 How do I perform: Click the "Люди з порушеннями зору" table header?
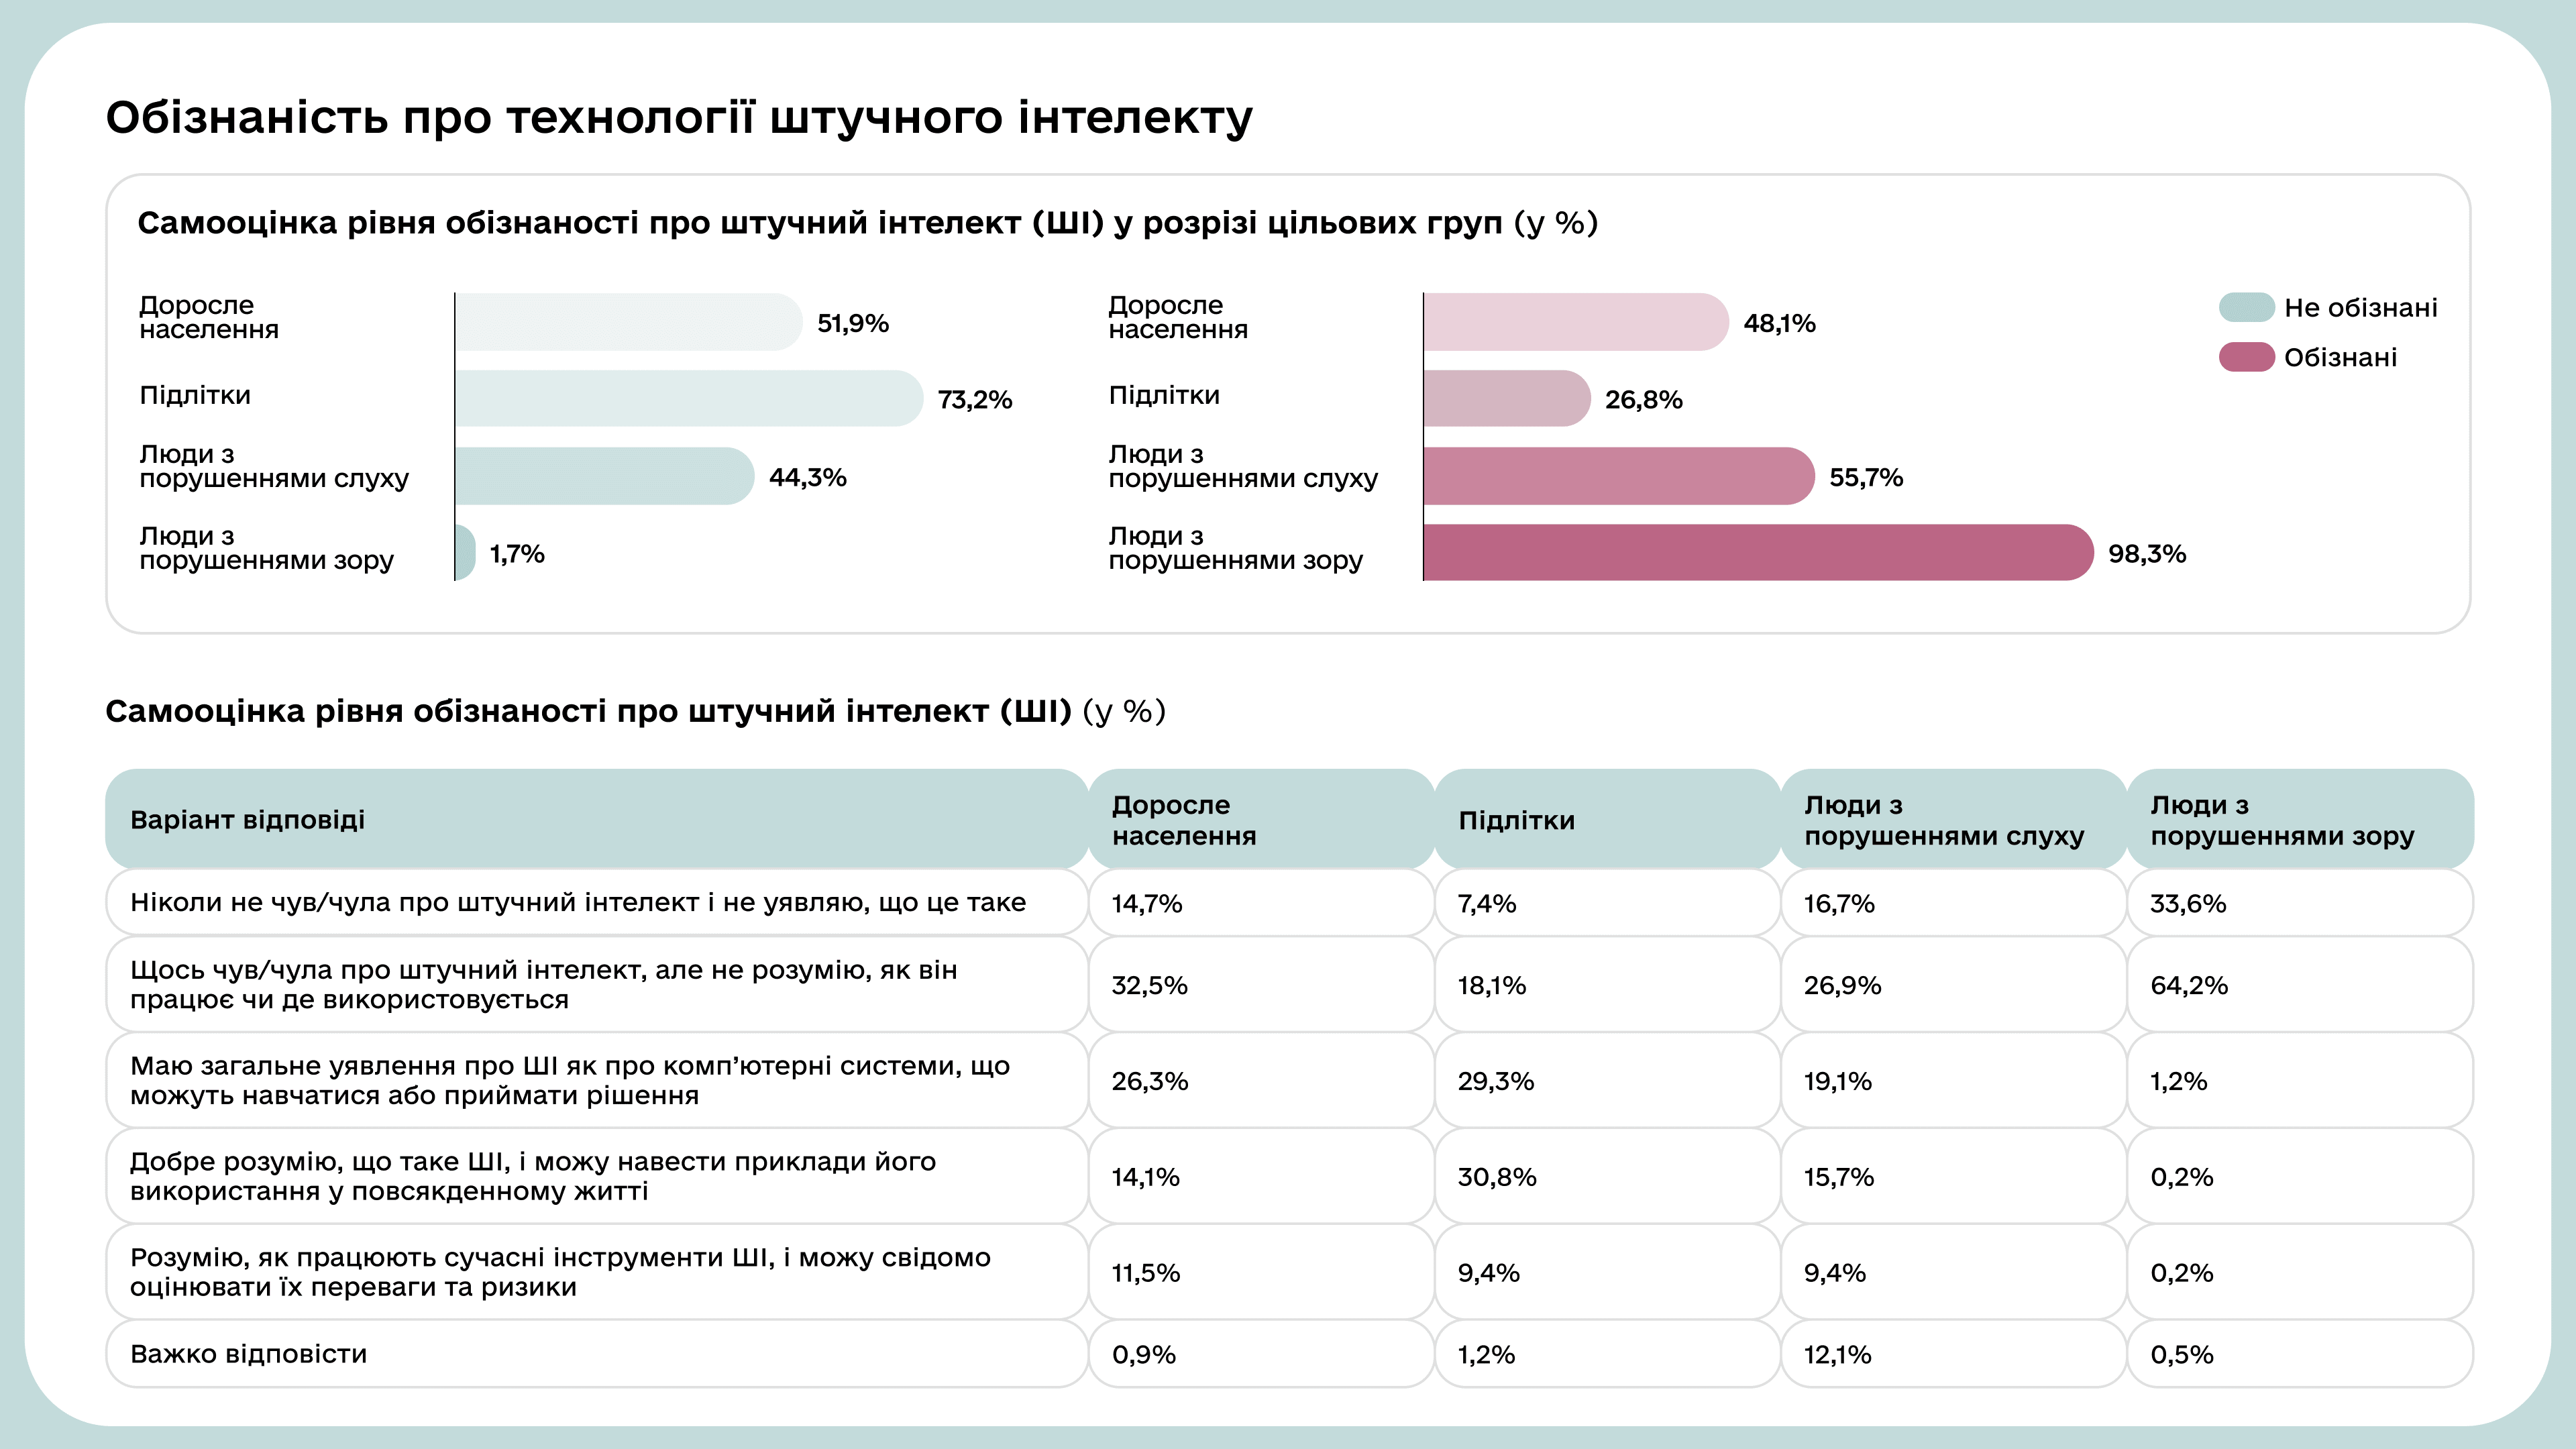click(x=2281, y=820)
